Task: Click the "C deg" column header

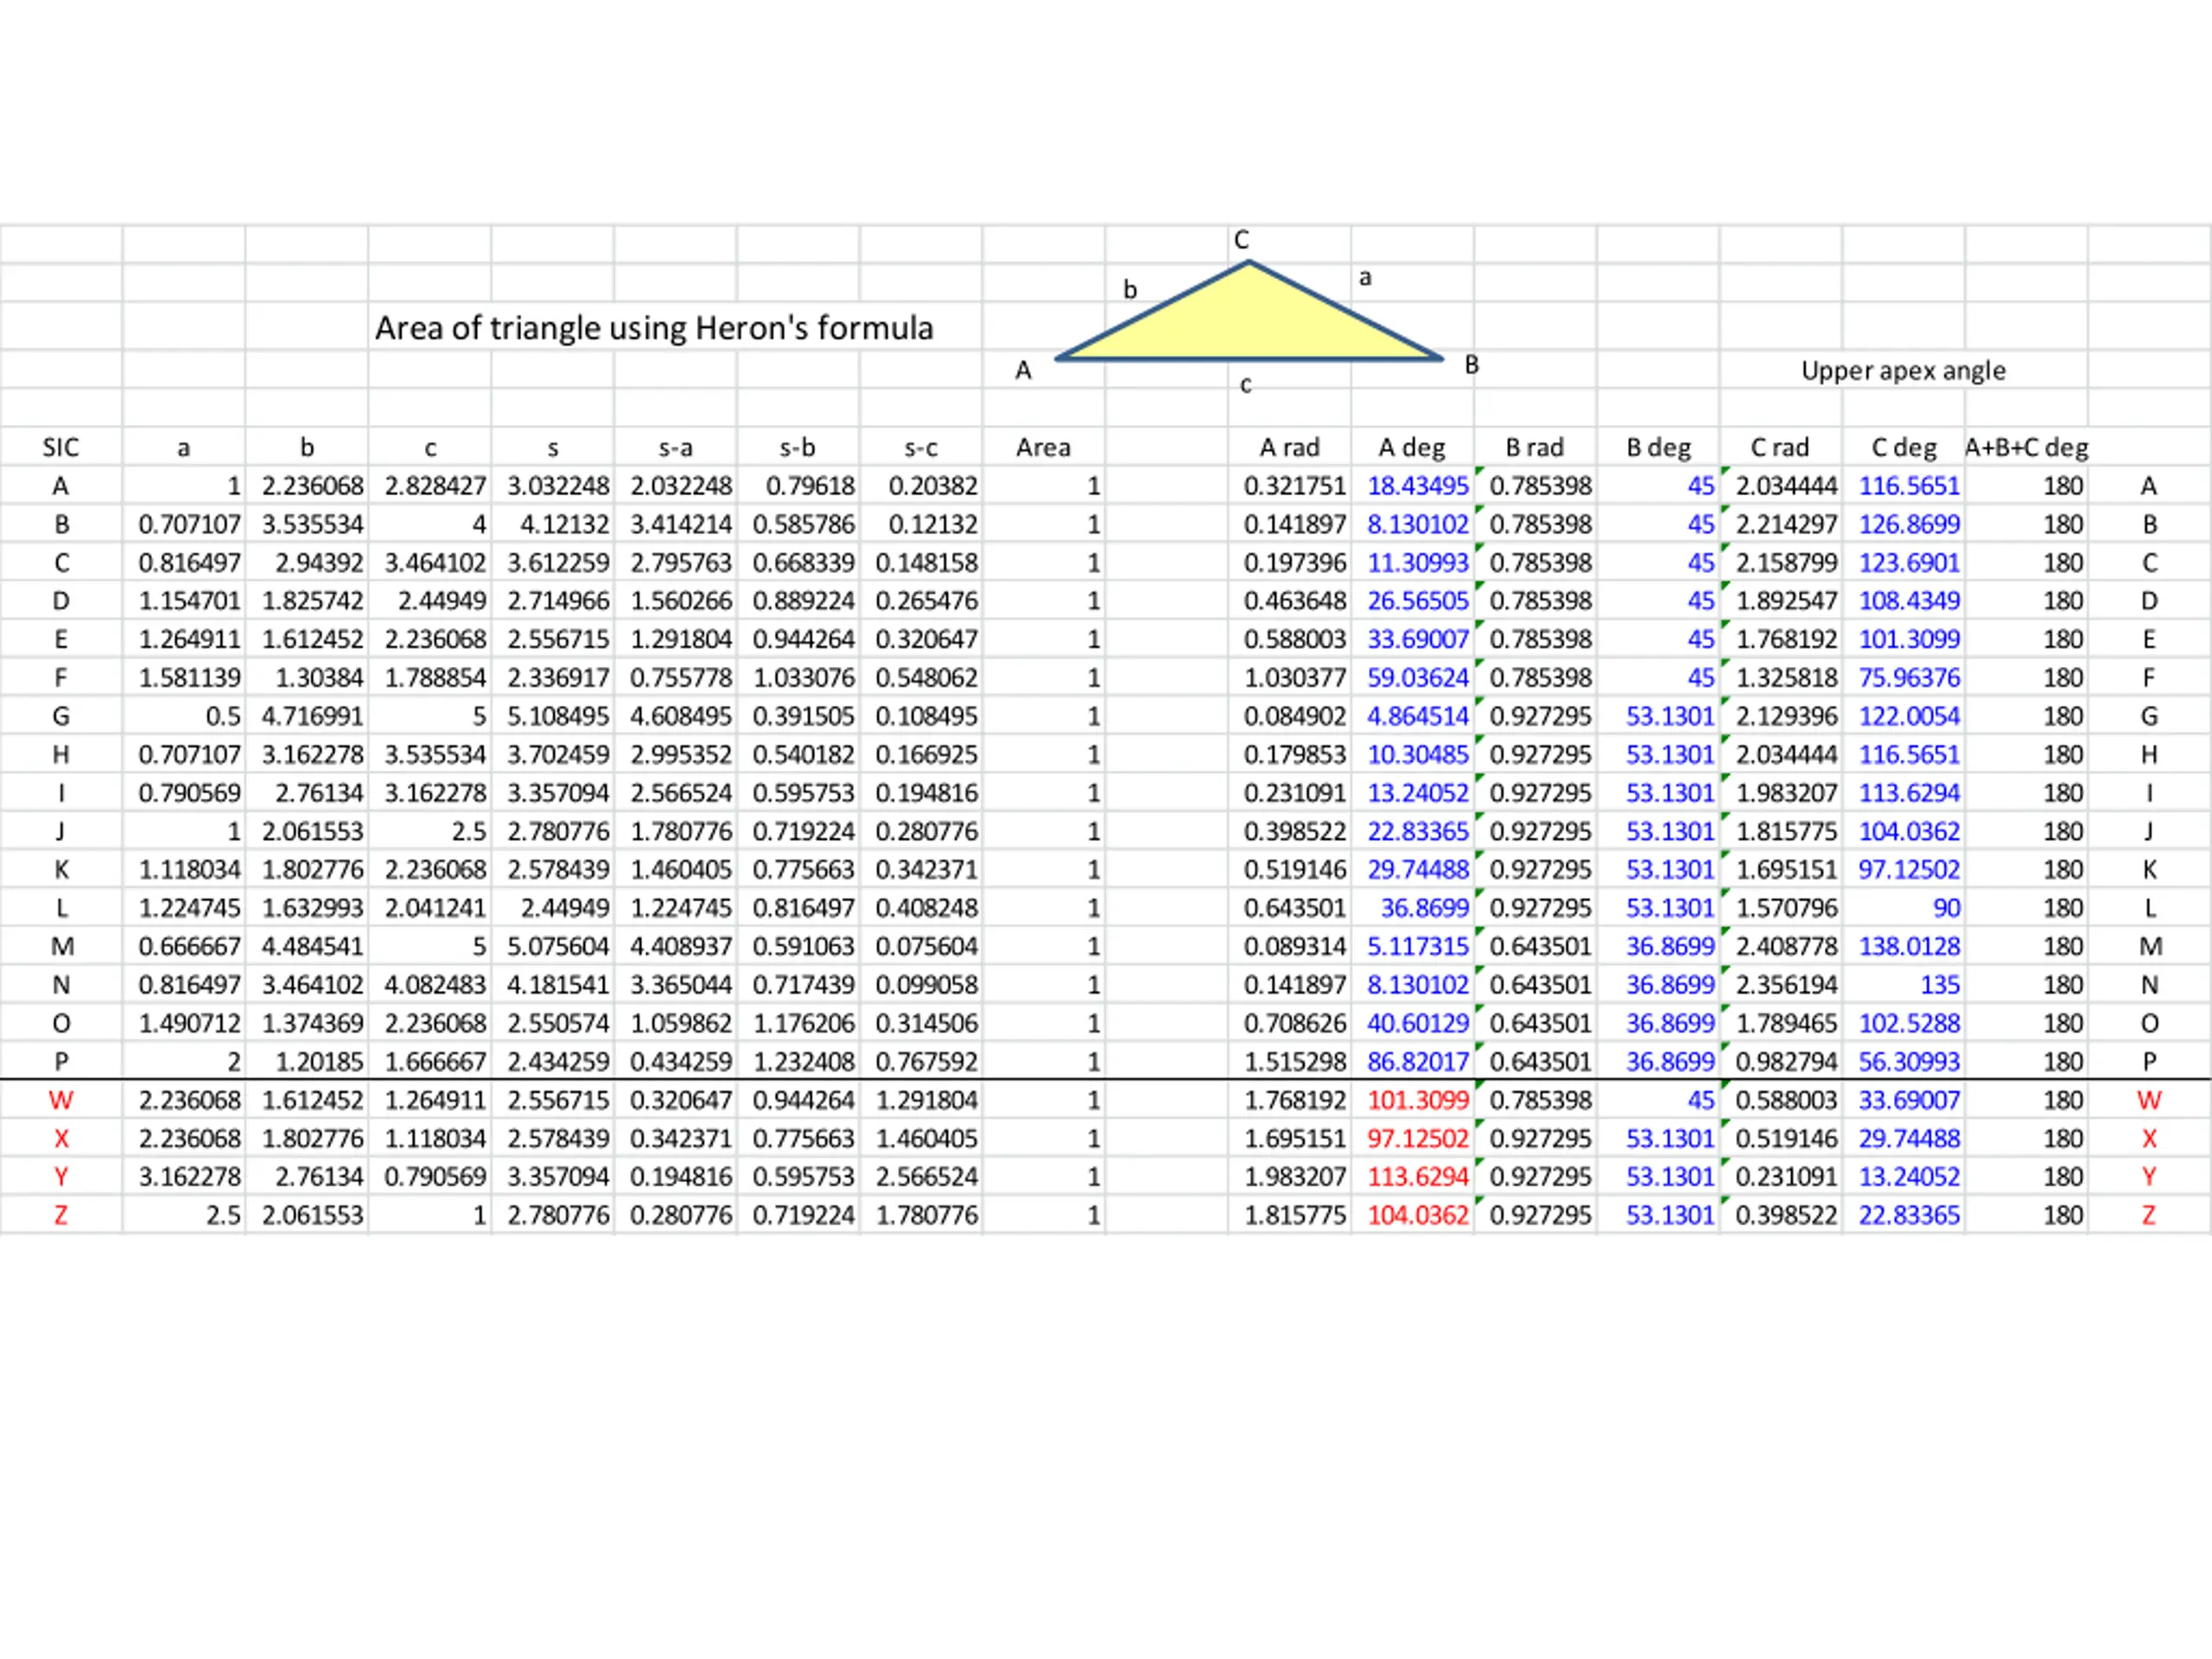Action: click(x=1904, y=448)
